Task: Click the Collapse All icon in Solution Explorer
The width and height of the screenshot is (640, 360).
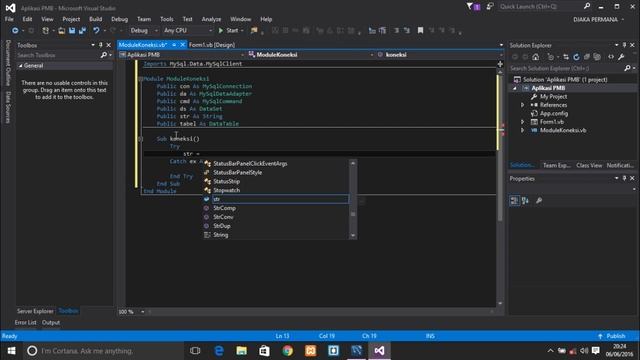Action: pos(587,57)
